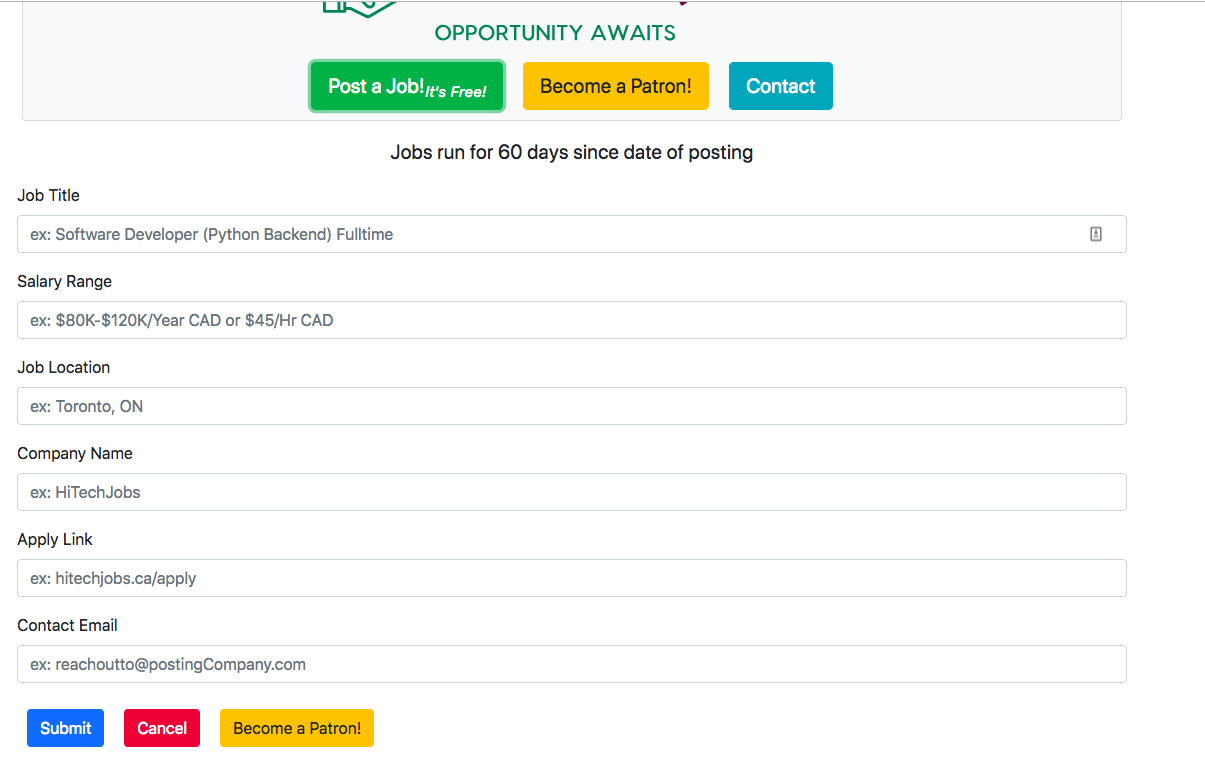The width and height of the screenshot is (1205, 765).
Task: Click the OPPORTUNITY AWAITS heading
Action: click(554, 32)
